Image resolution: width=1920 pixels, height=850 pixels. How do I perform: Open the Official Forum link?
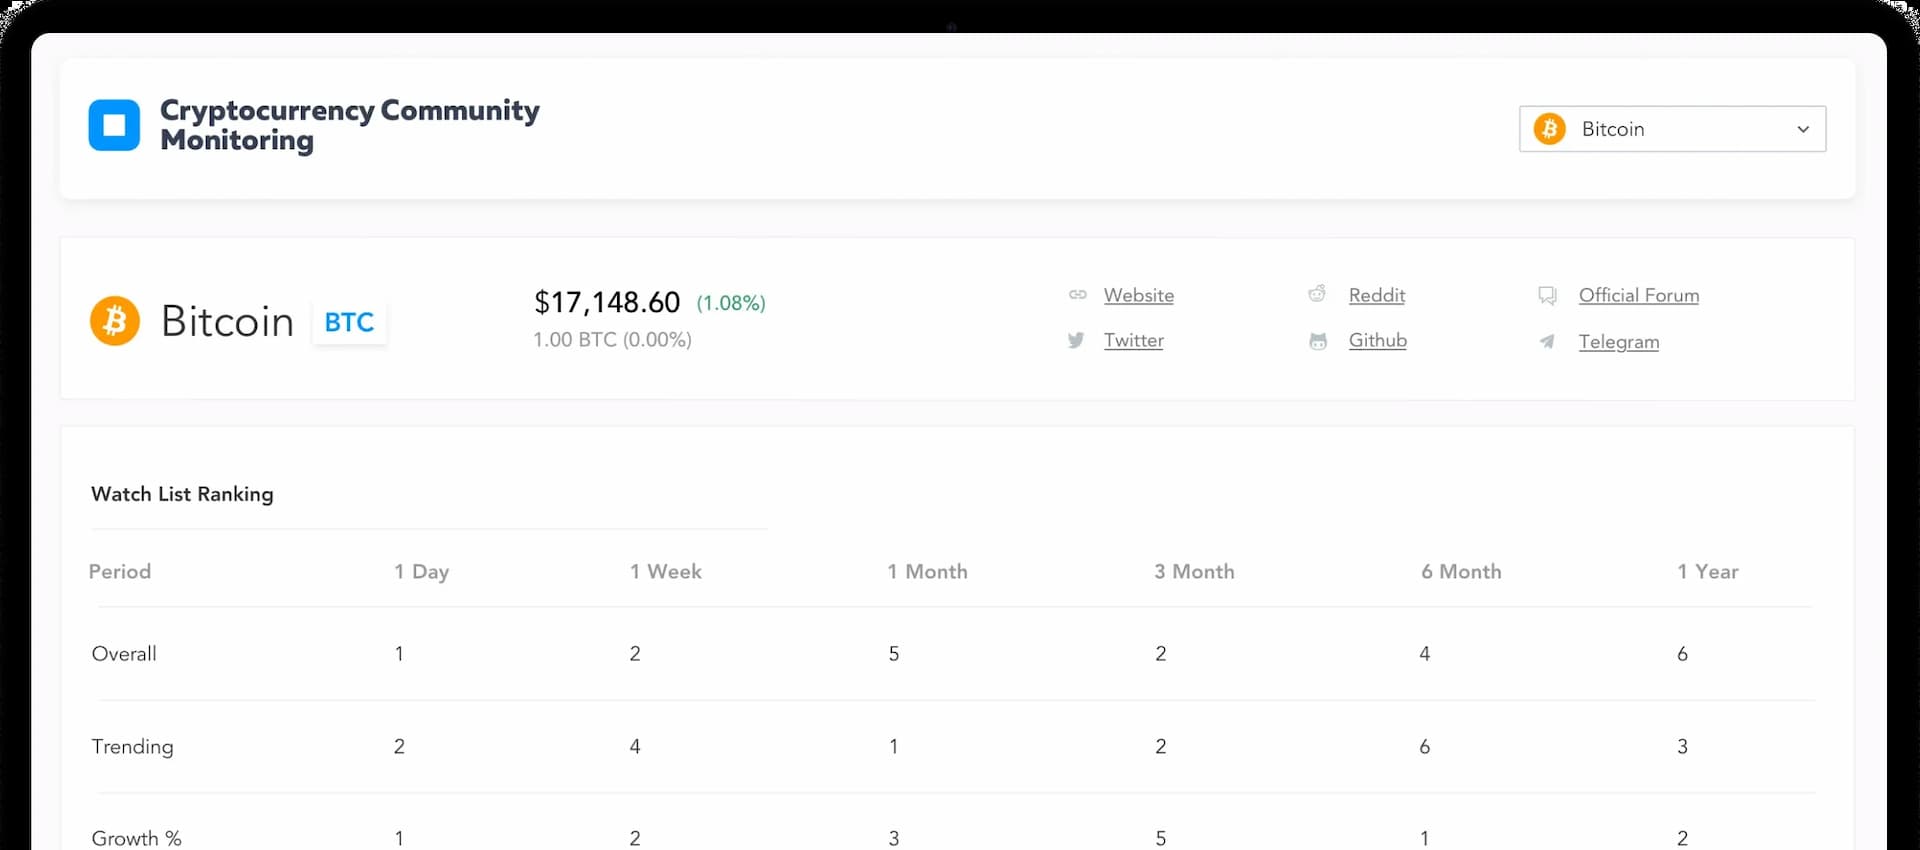[1638, 295]
